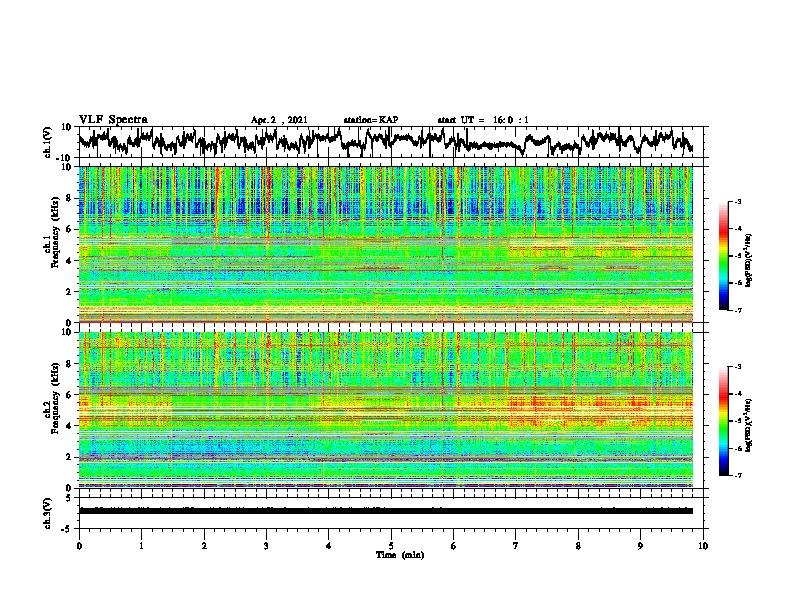The image size is (792, 612).
Task: Click time axis tick label "3"
Action: 266,546
